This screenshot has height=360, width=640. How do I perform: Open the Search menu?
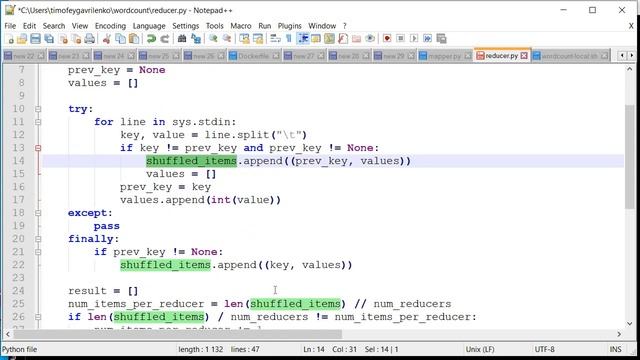[x=54, y=26]
